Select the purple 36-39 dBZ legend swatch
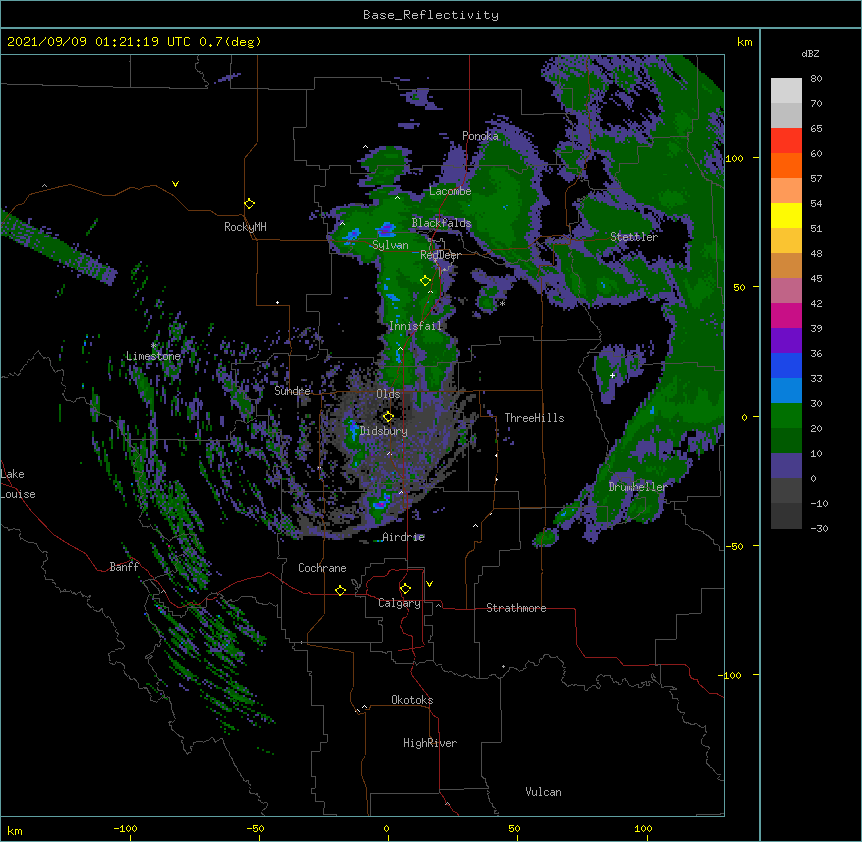 coord(786,341)
